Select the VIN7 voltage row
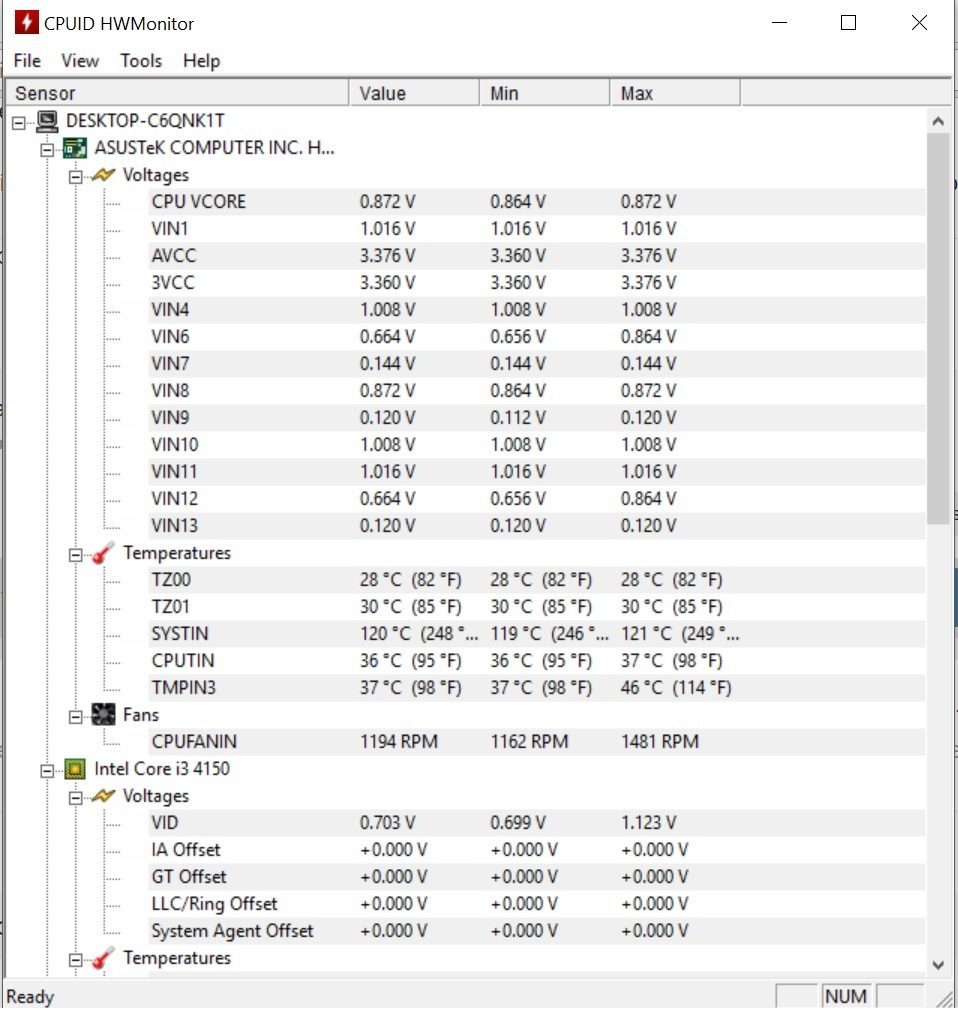958x1010 pixels. tap(537, 364)
